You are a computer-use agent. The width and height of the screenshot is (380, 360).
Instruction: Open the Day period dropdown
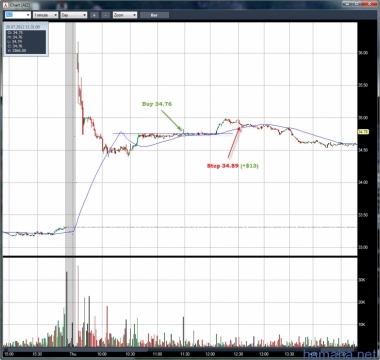tap(74, 15)
